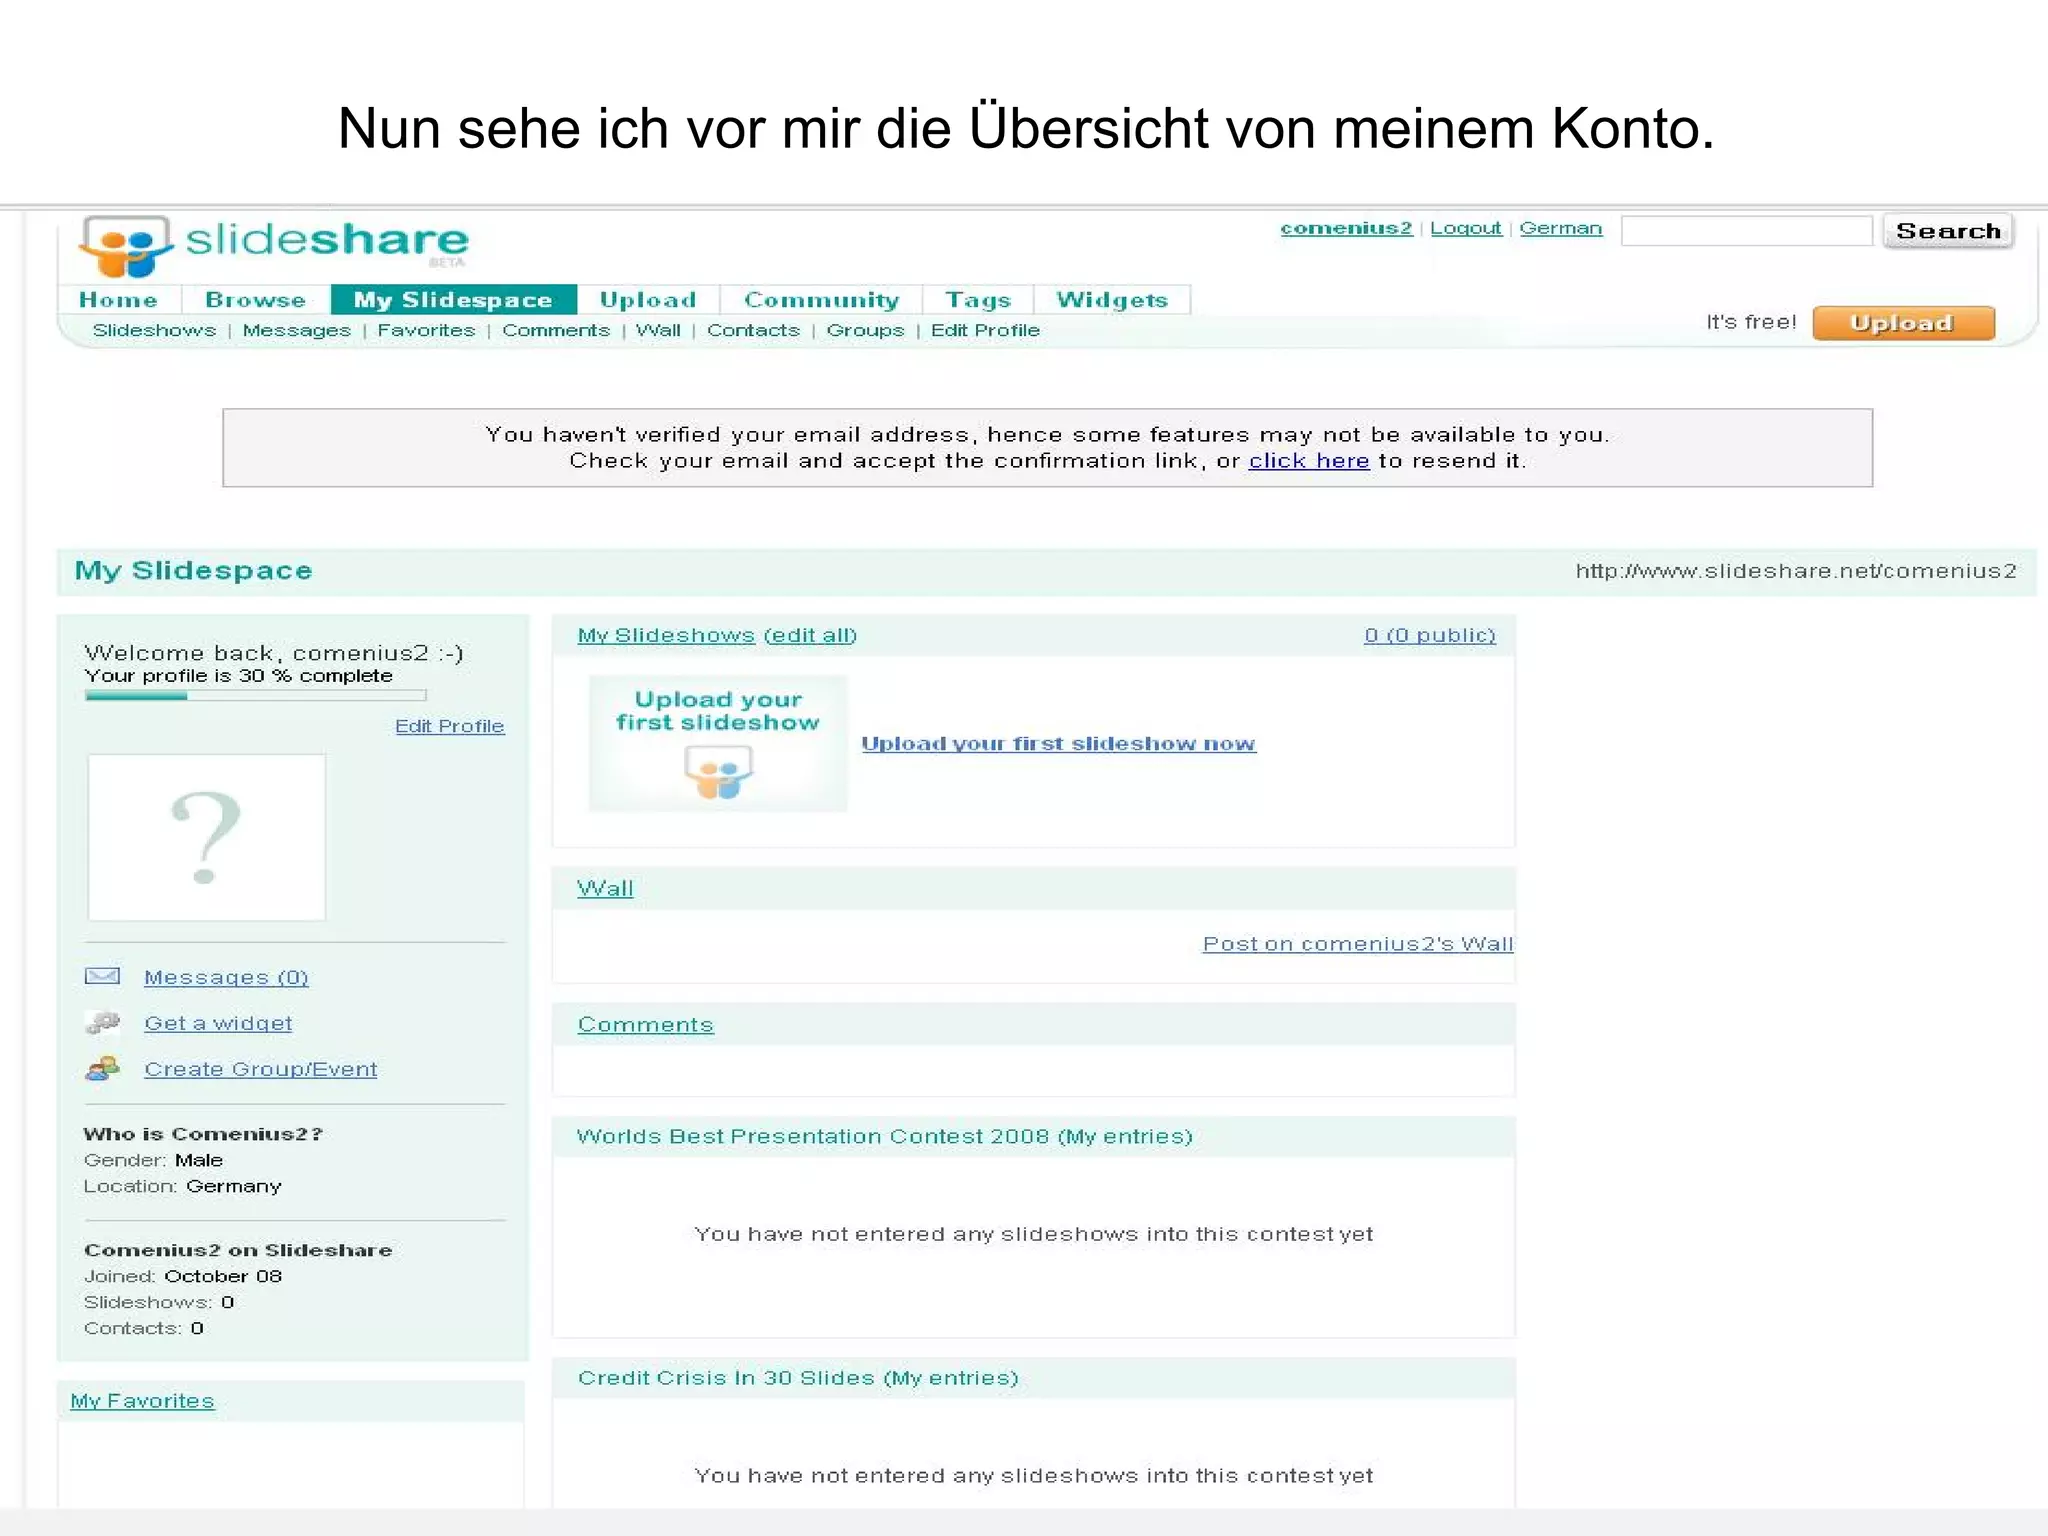The height and width of the screenshot is (1536, 2048).
Task: Select the My Slidespace tab
Action: click(x=453, y=300)
